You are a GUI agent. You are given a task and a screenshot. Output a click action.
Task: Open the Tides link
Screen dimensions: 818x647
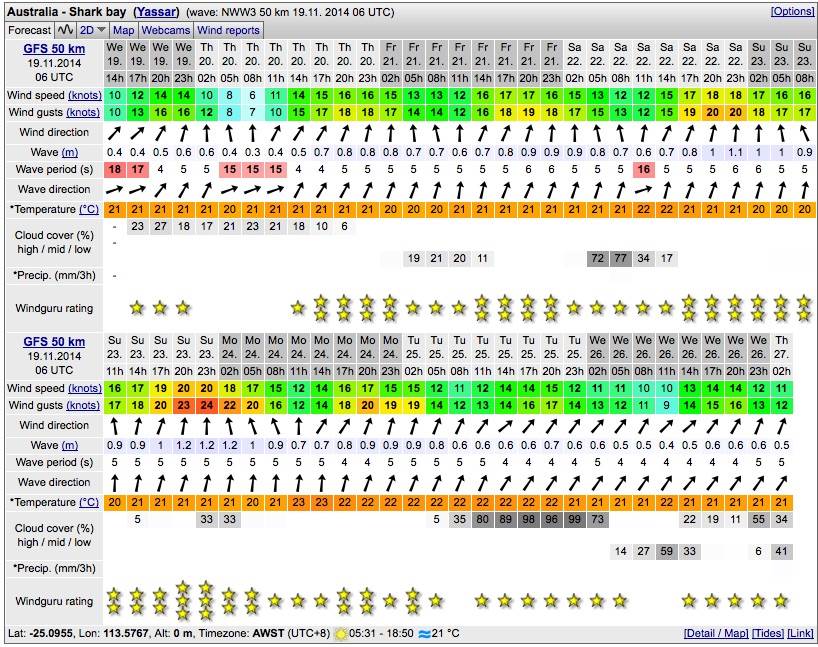coord(770,634)
